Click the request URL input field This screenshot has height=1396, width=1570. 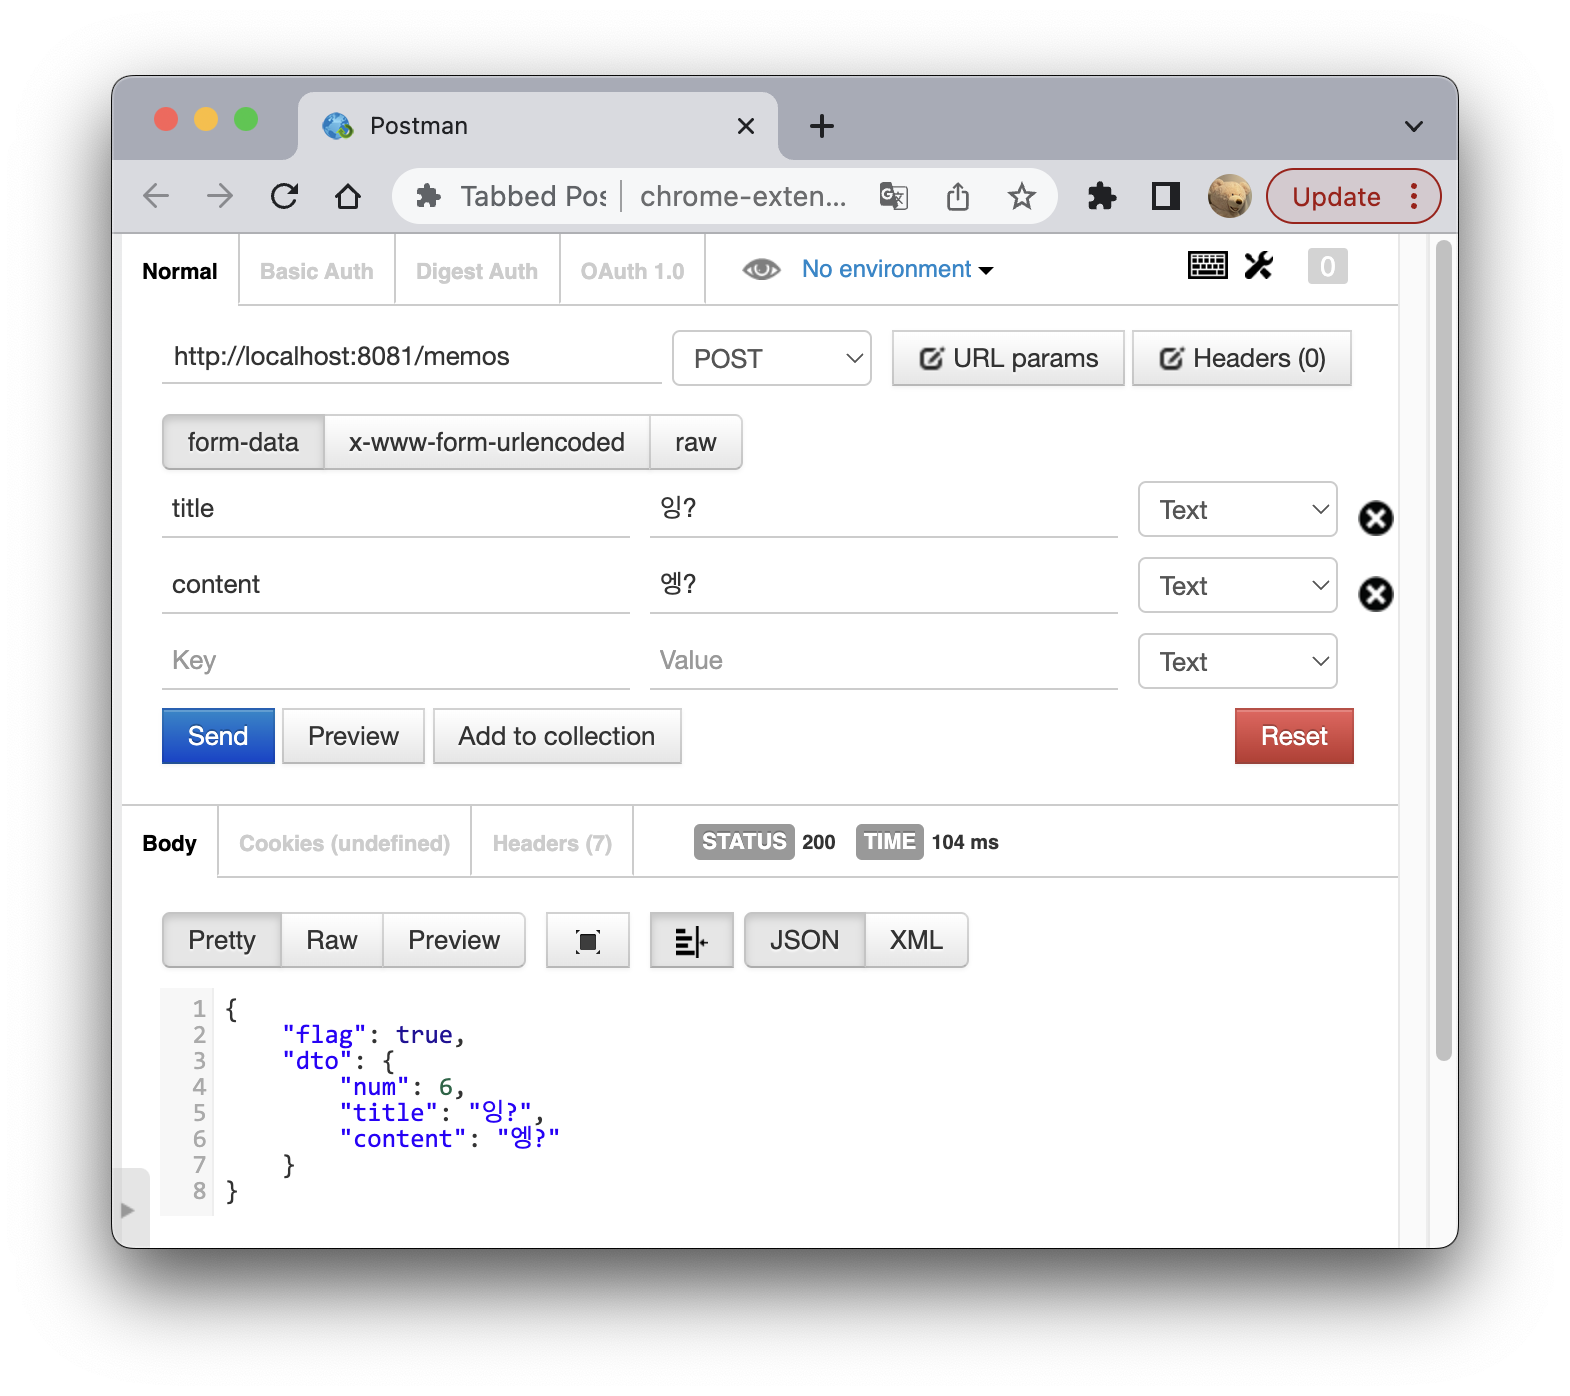(x=412, y=357)
